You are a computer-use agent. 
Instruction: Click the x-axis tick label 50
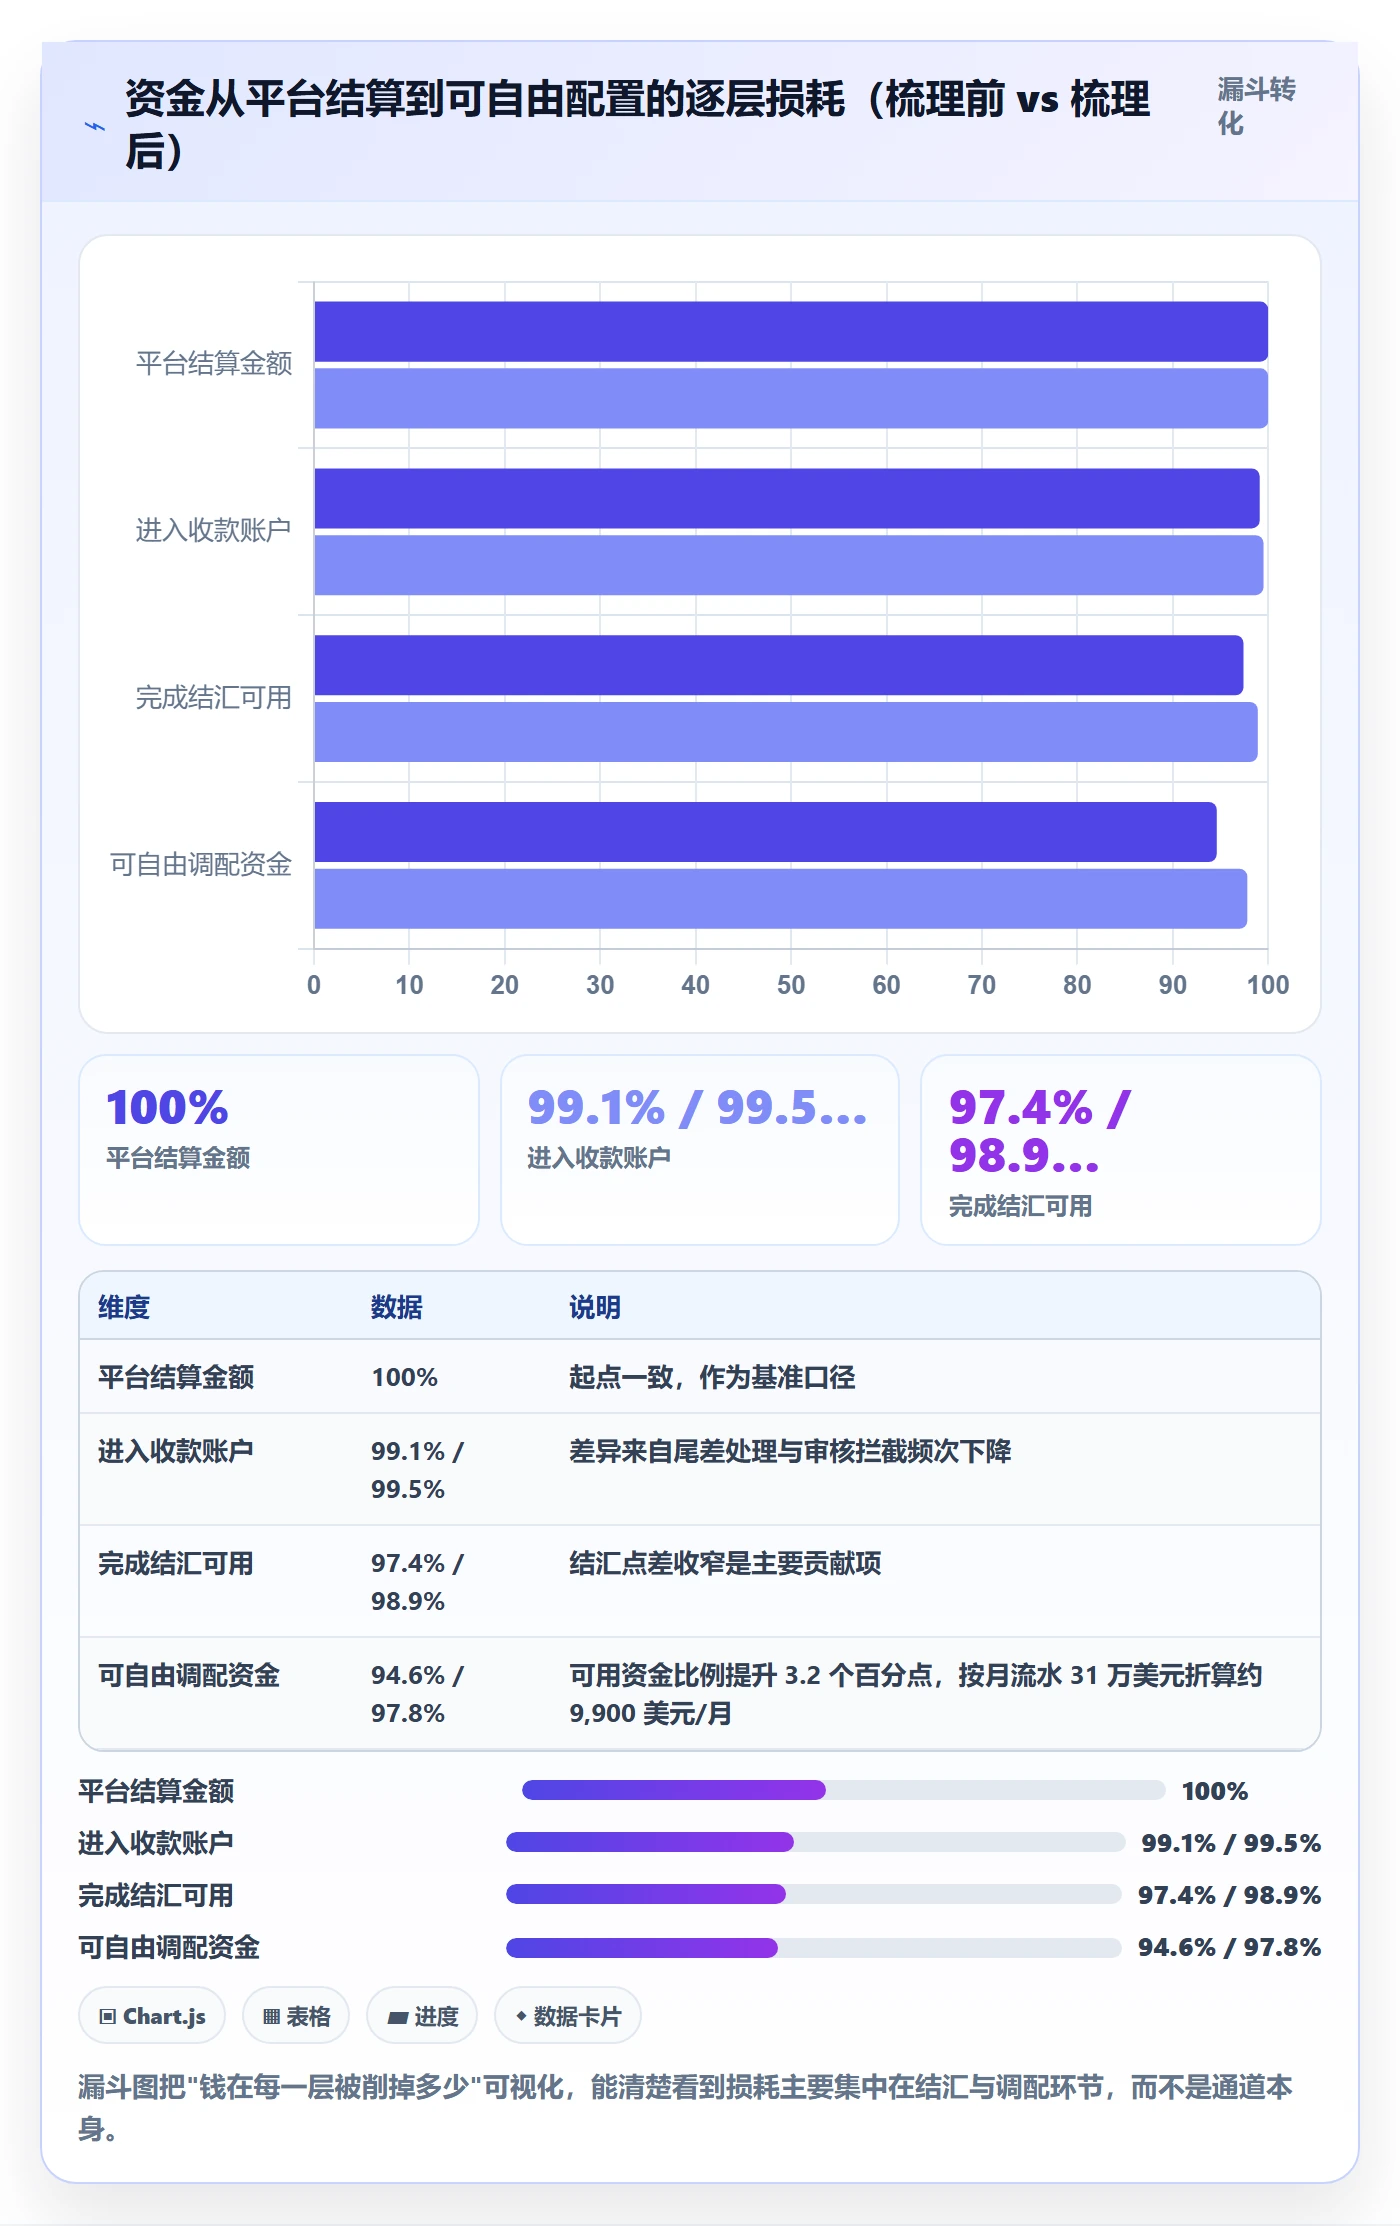pyautogui.click(x=791, y=985)
